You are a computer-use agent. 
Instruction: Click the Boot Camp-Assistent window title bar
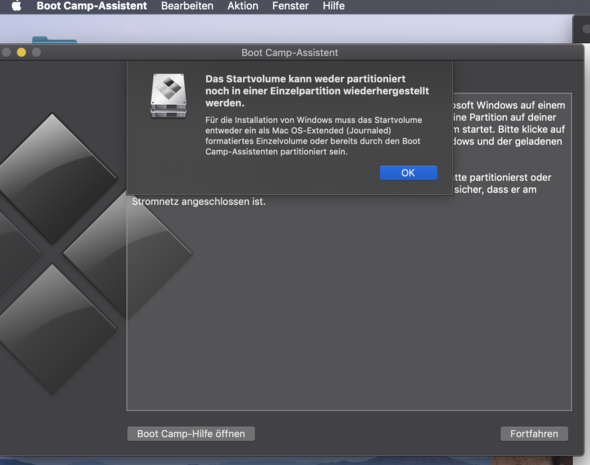point(290,53)
